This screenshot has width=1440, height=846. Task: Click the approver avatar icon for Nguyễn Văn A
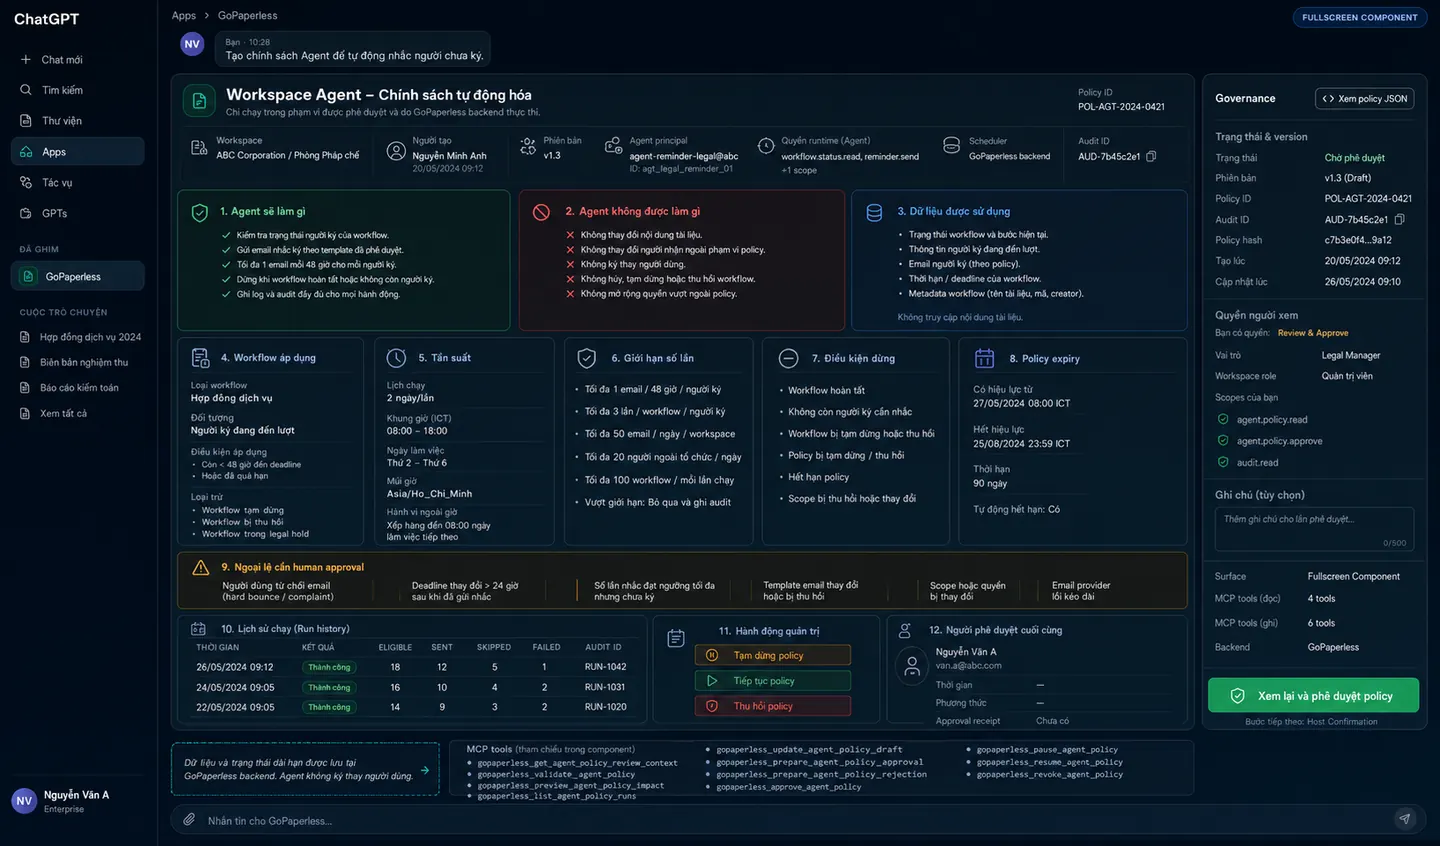[911, 666]
